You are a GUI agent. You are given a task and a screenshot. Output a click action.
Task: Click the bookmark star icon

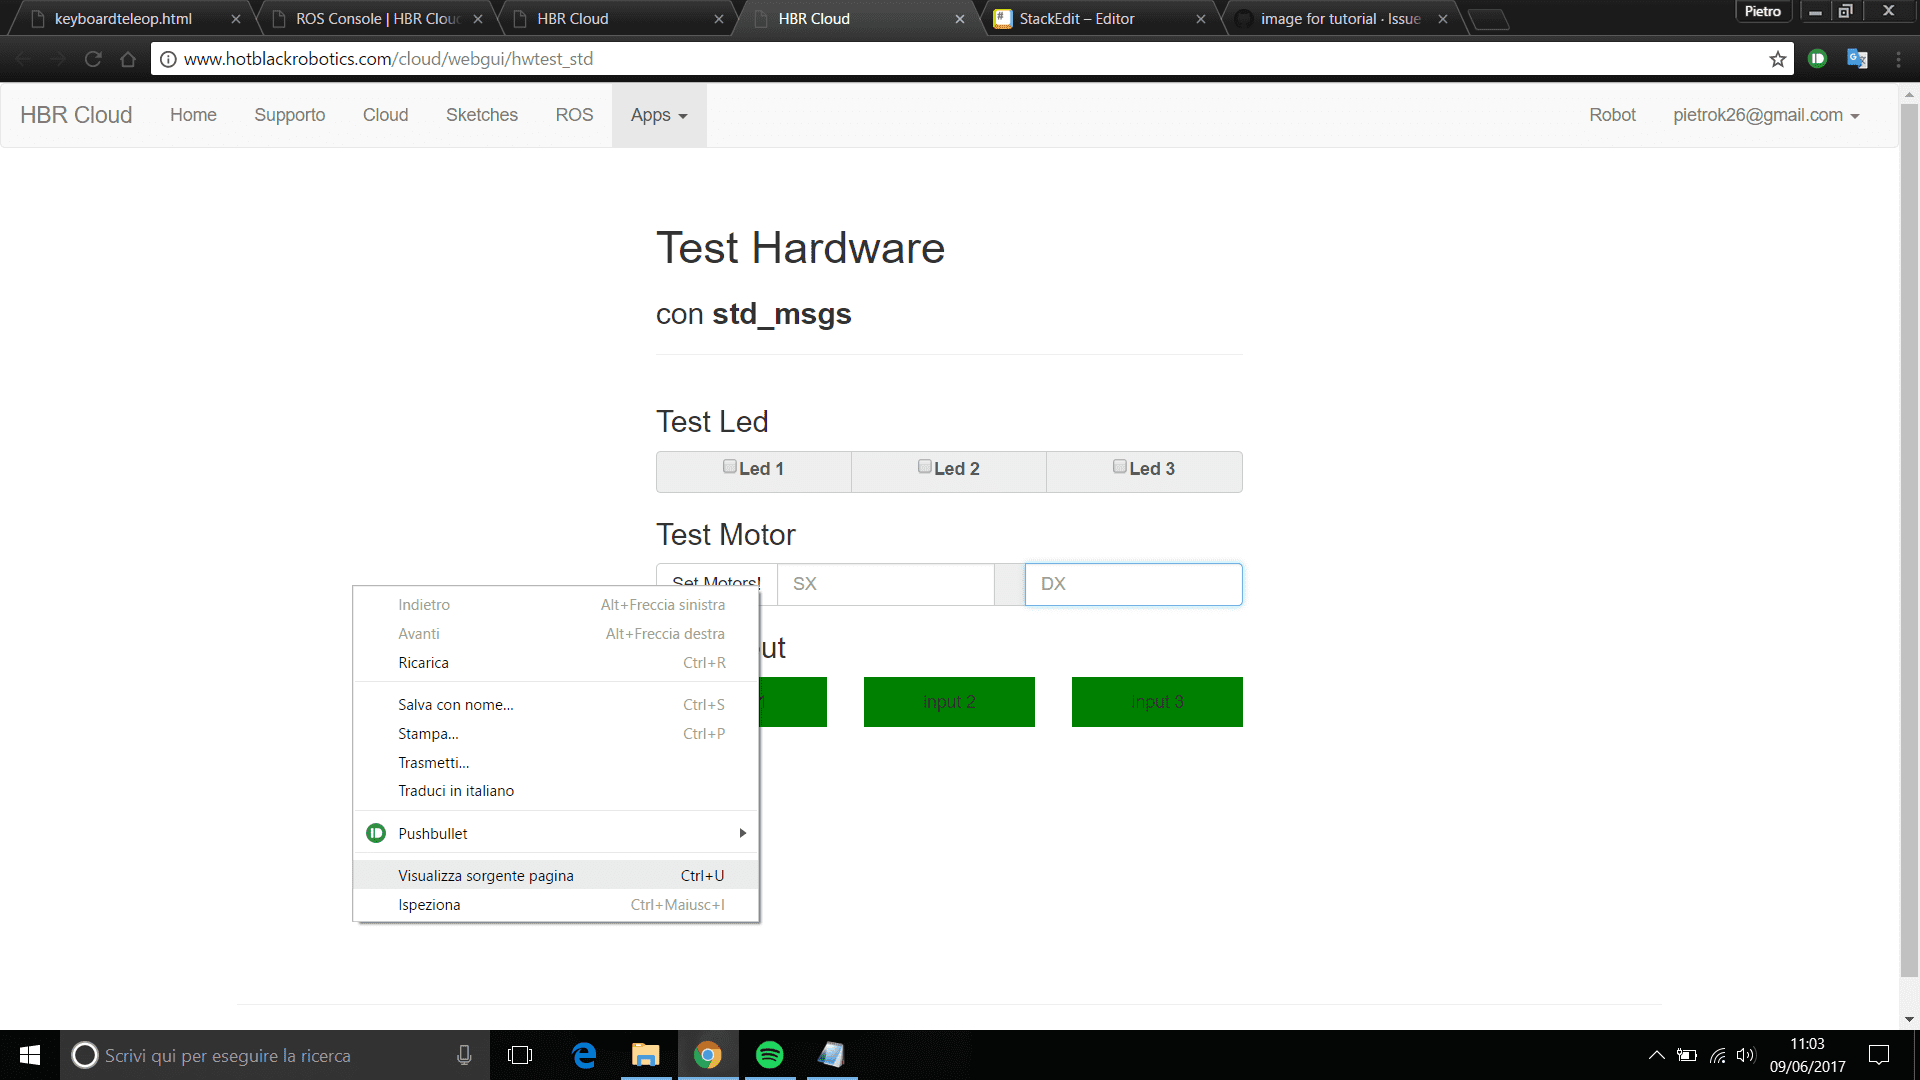click(1777, 59)
